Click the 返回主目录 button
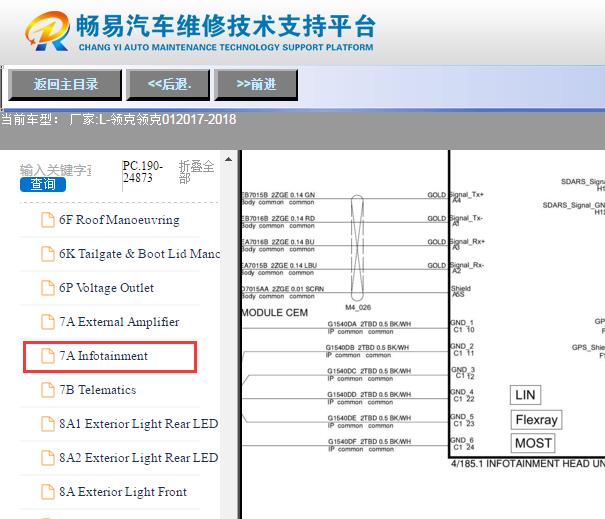The image size is (605, 519). click(65, 85)
